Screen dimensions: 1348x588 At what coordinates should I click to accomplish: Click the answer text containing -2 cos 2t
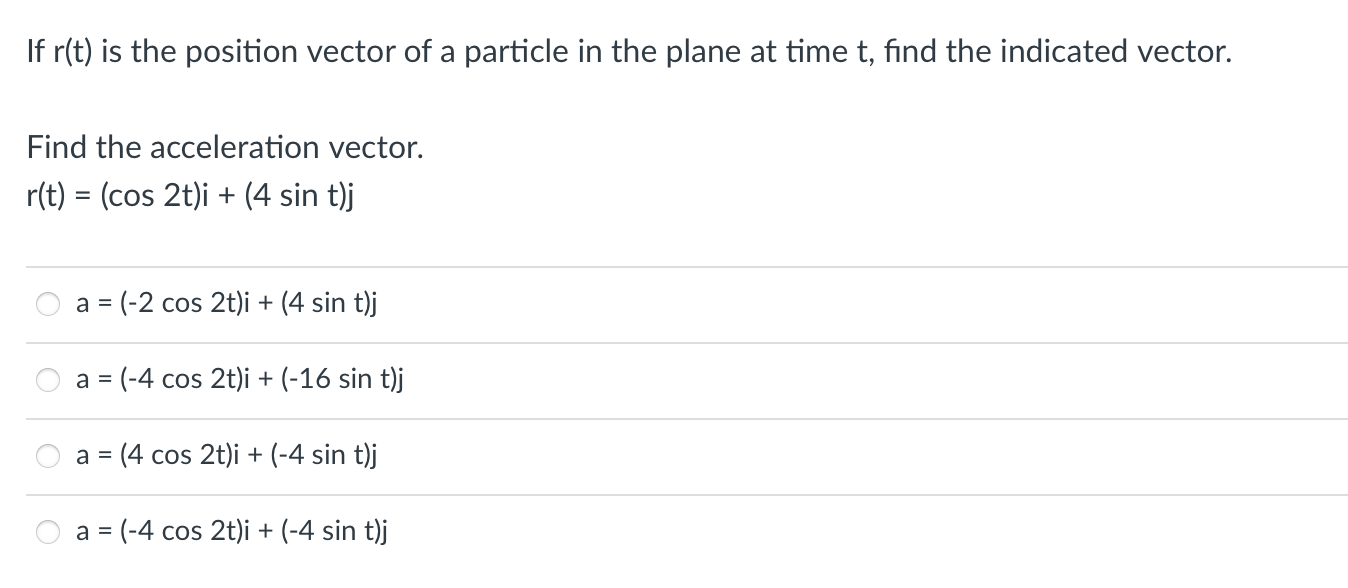(x=227, y=303)
